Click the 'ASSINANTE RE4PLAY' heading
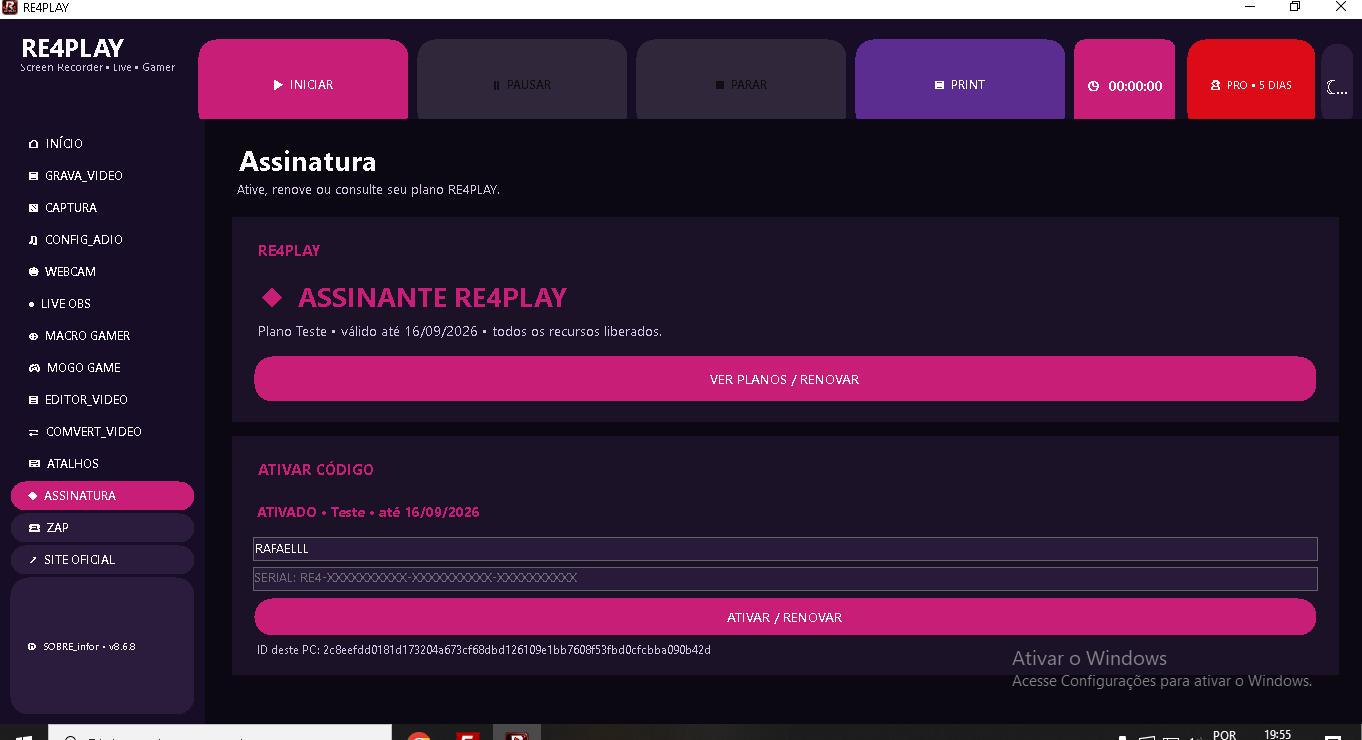Viewport: 1362px width, 740px height. click(432, 298)
